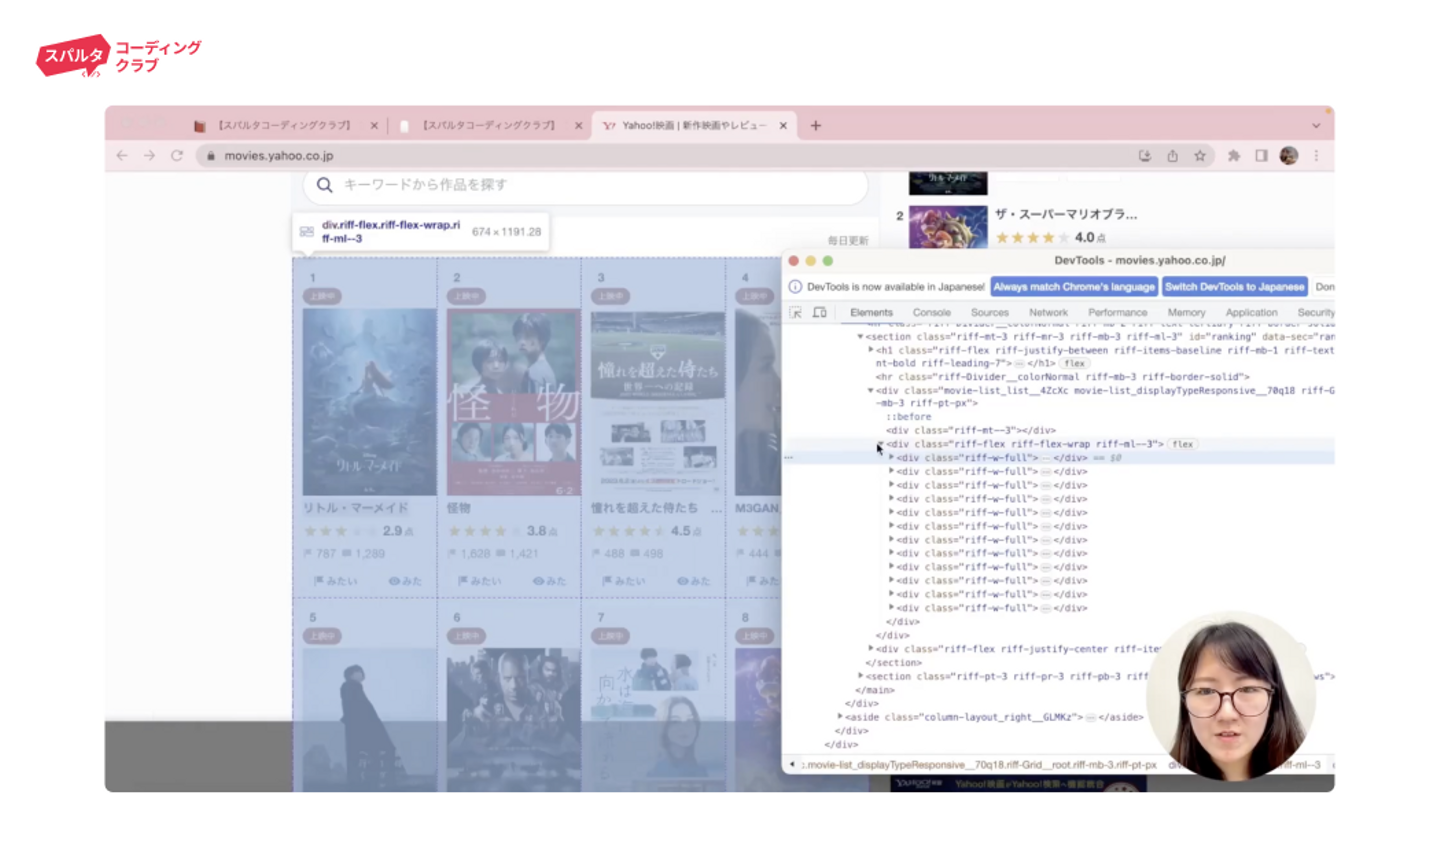Click the install/download icon in Chrome toolbar
Viewport: 1440px width, 857px height.
click(1145, 156)
